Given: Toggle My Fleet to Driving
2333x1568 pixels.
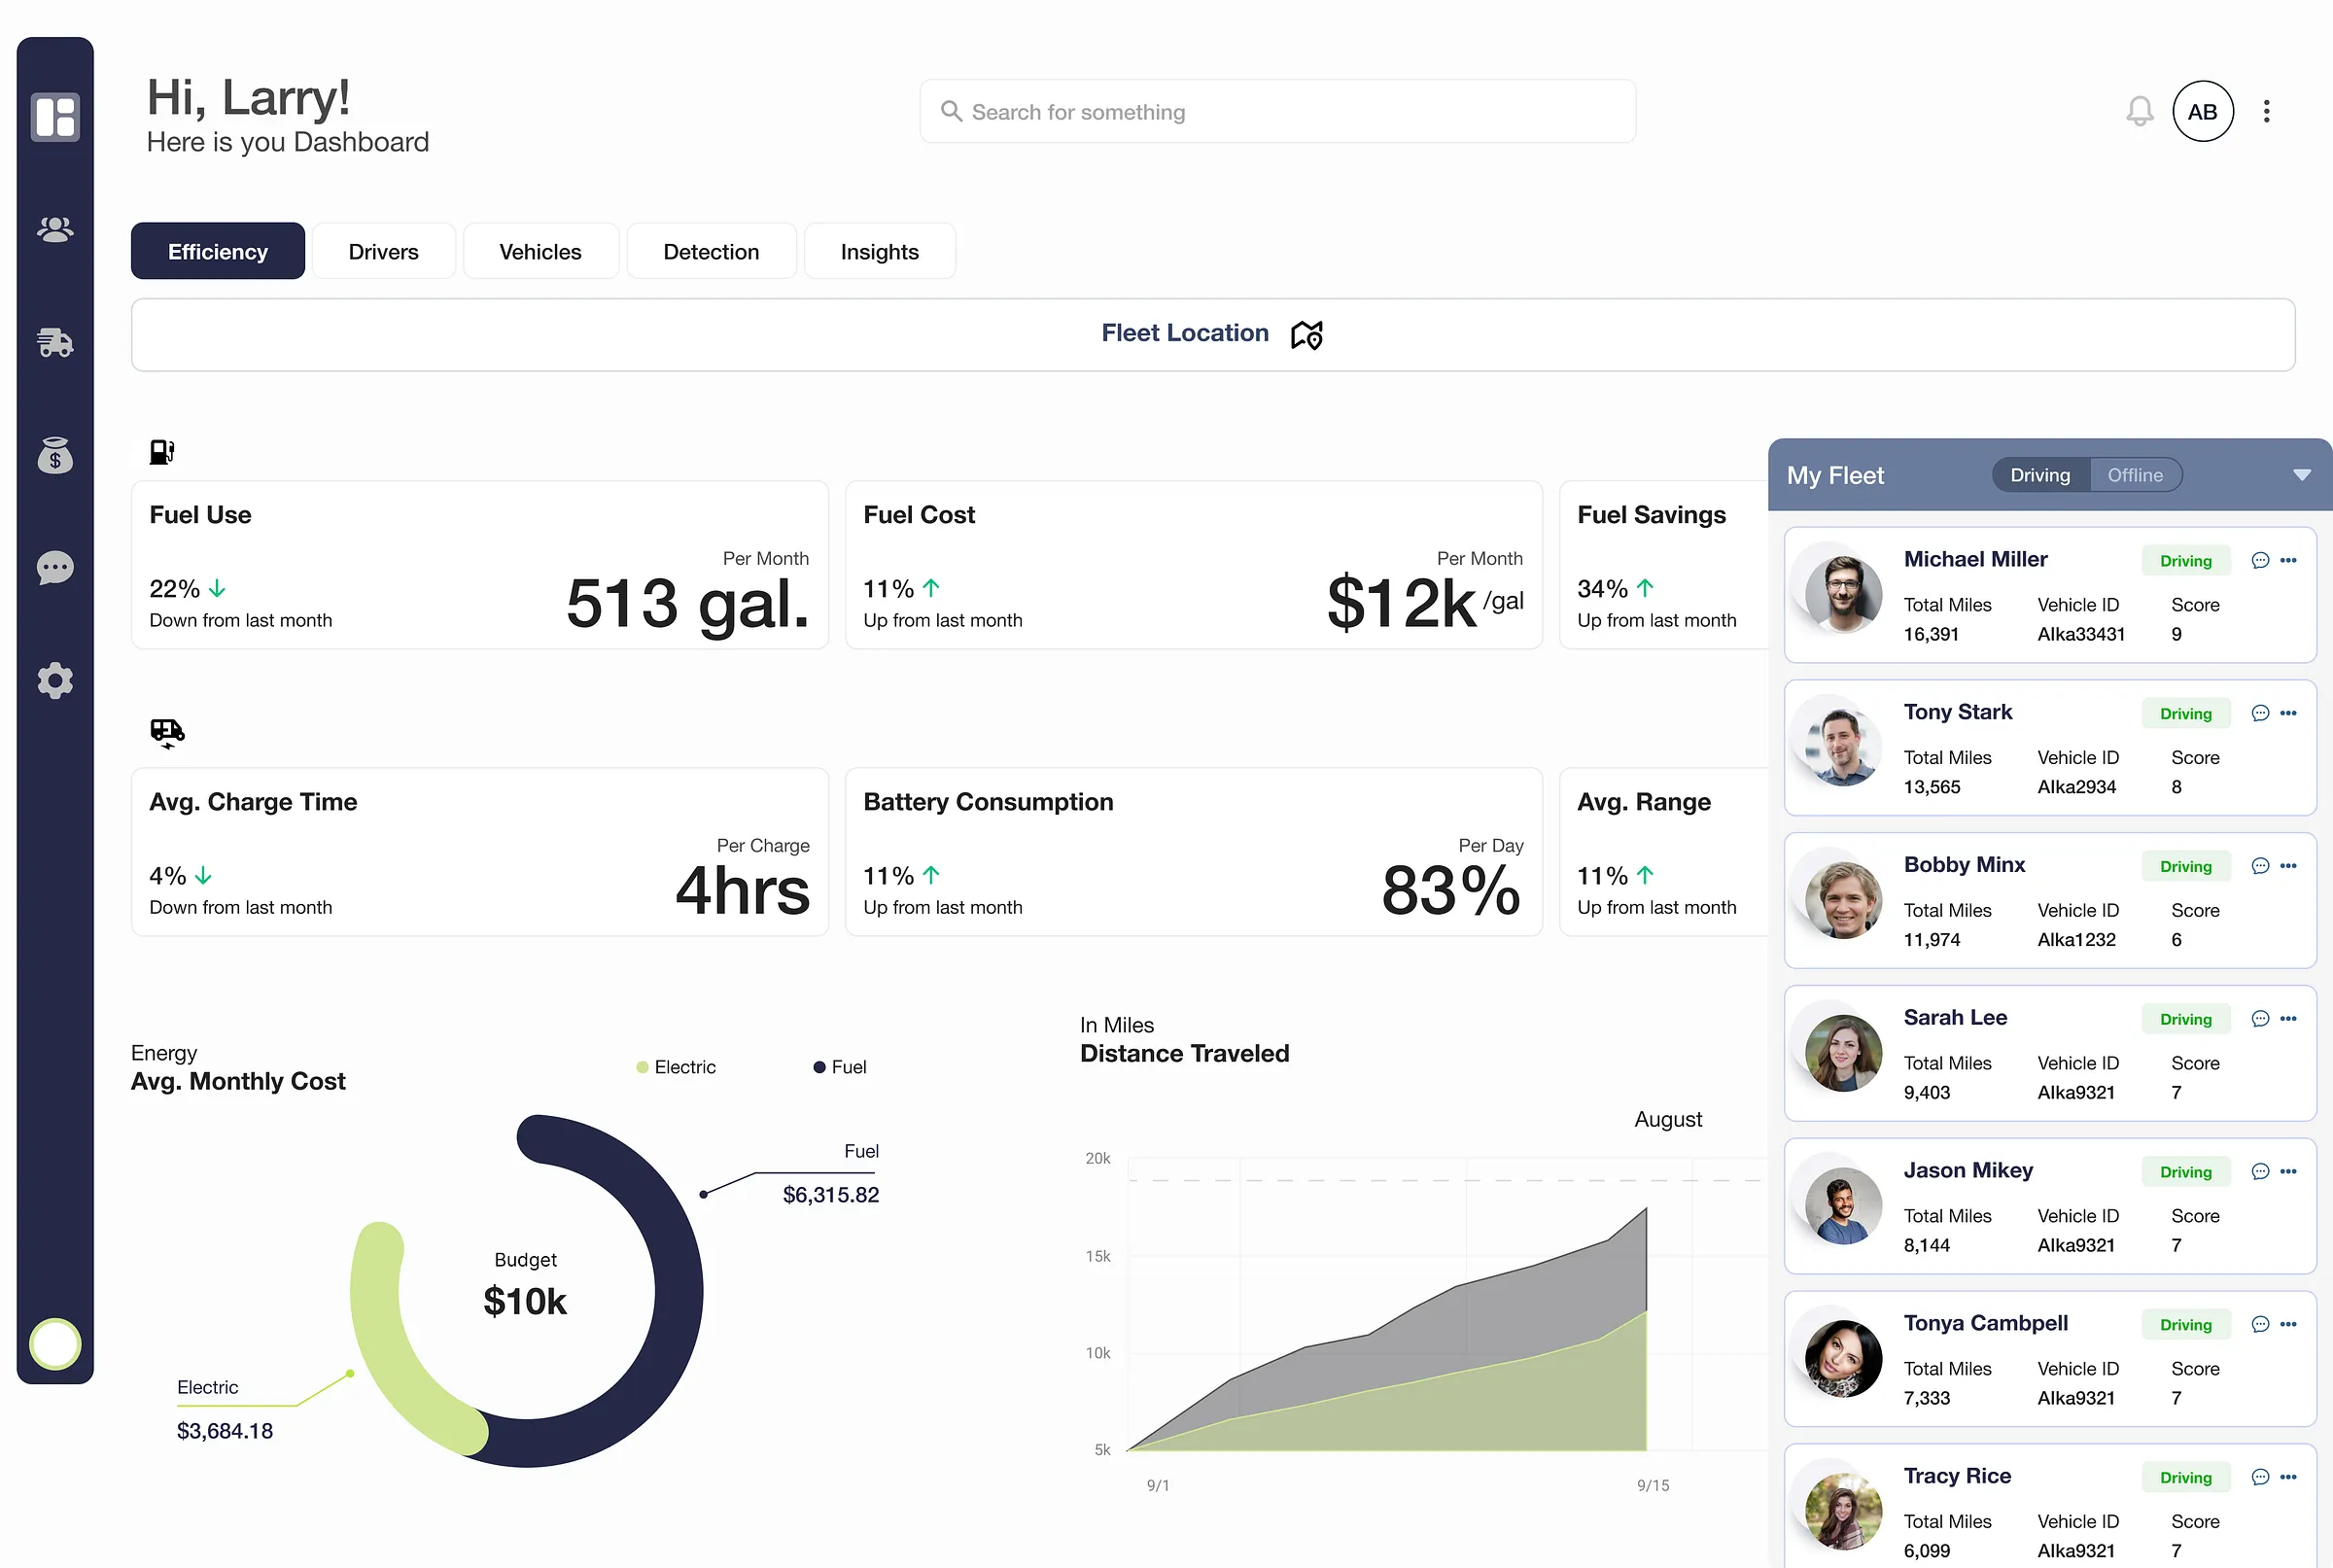Looking at the screenshot, I should pyautogui.click(x=2040, y=475).
